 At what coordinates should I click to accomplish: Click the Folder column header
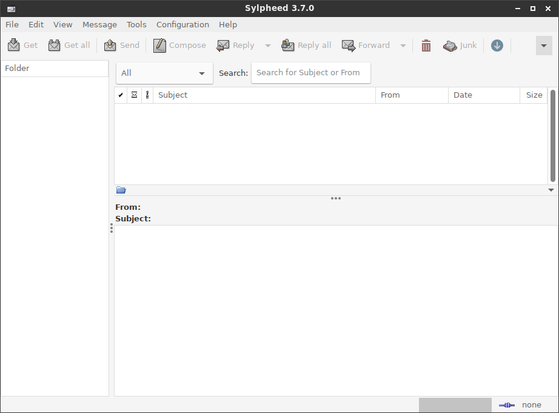[x=55, y=68]
